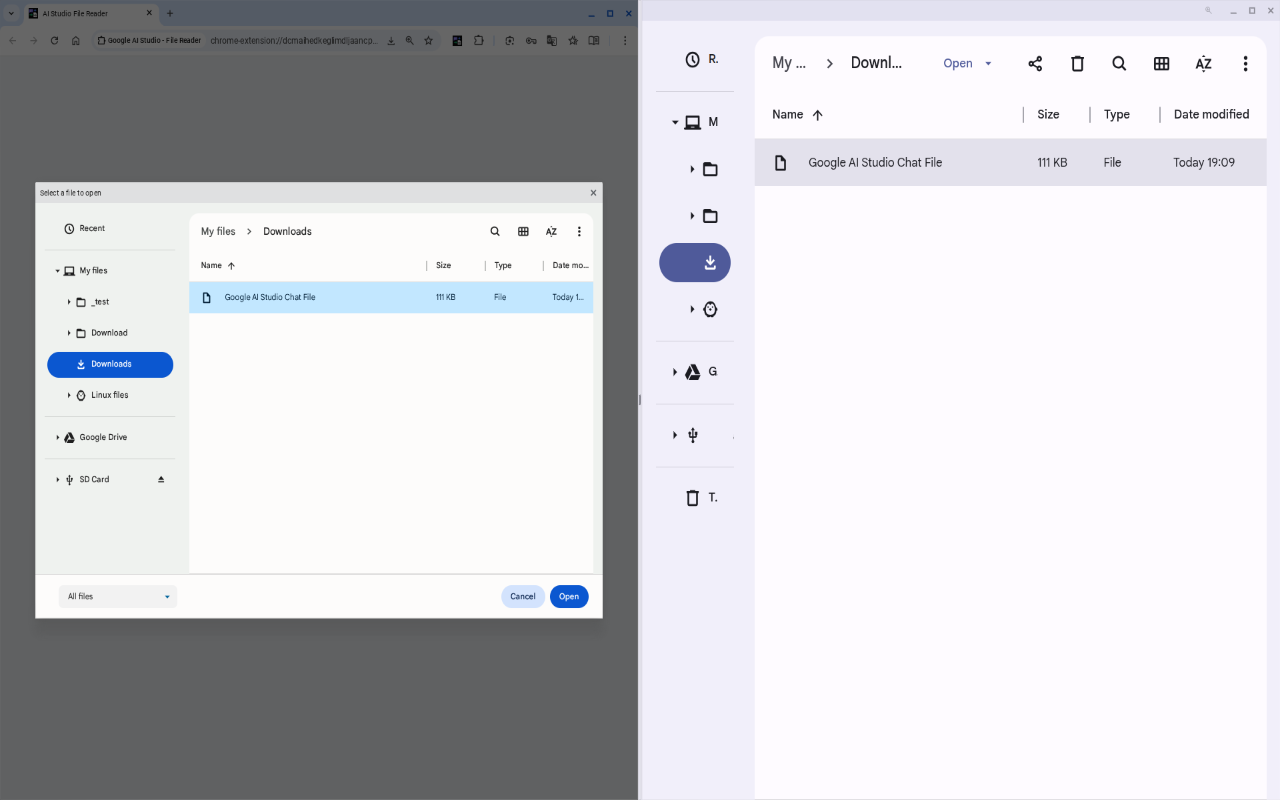Click highlighted Downloads icon in Files window sidebar
The width and height of the screenshot is (1280, 800).
pyautogui.click(x=710, y=263)
